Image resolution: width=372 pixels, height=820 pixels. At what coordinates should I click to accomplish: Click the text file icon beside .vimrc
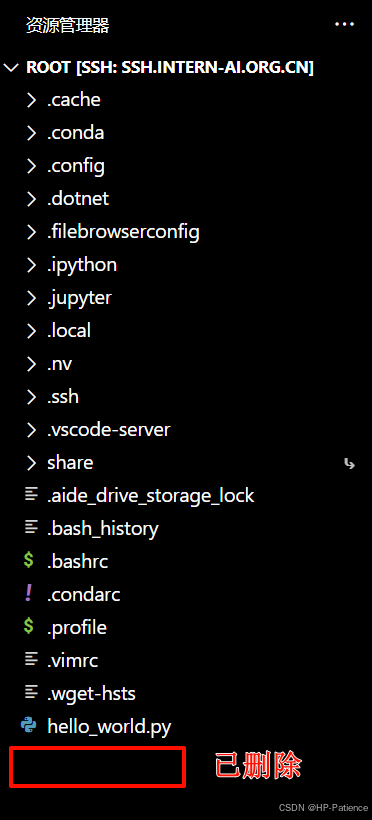click(x=31, y=659)
